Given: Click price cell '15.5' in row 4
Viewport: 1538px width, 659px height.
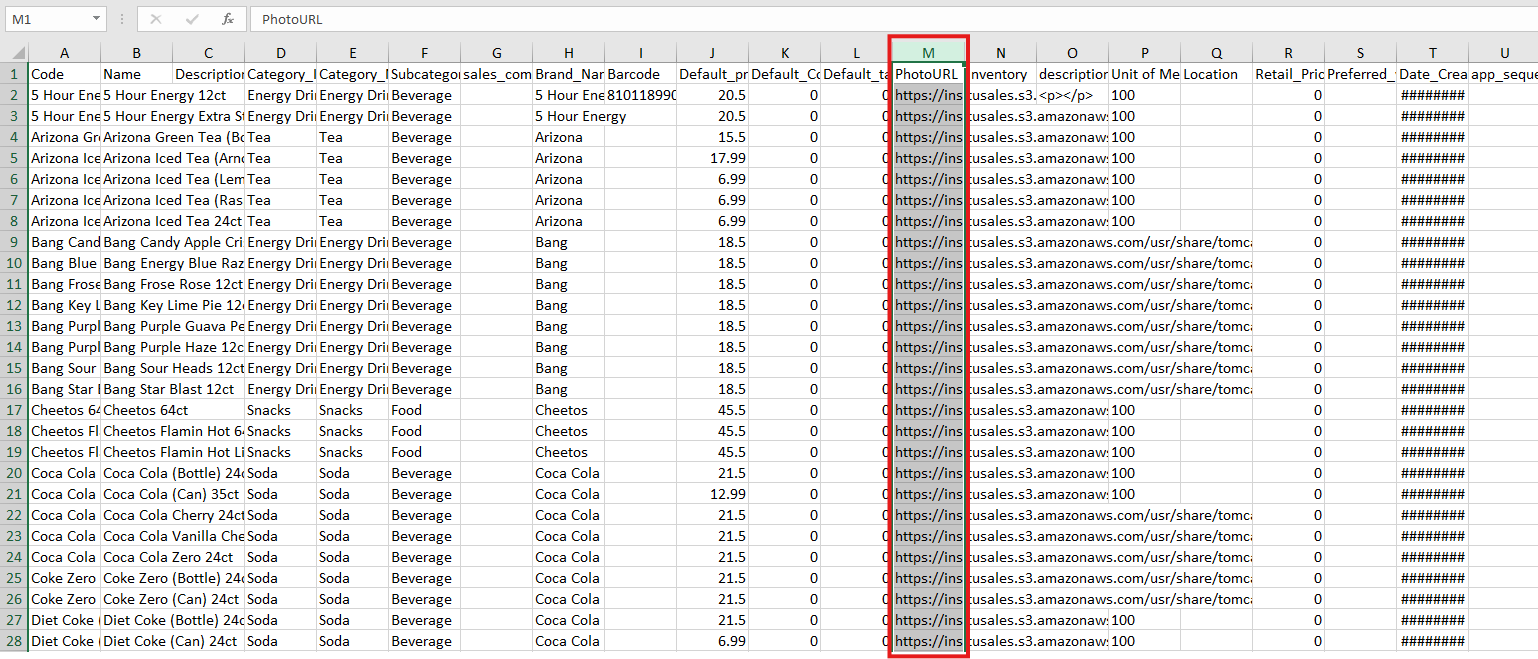Looking at the screenshot, I should coord(713,137).
